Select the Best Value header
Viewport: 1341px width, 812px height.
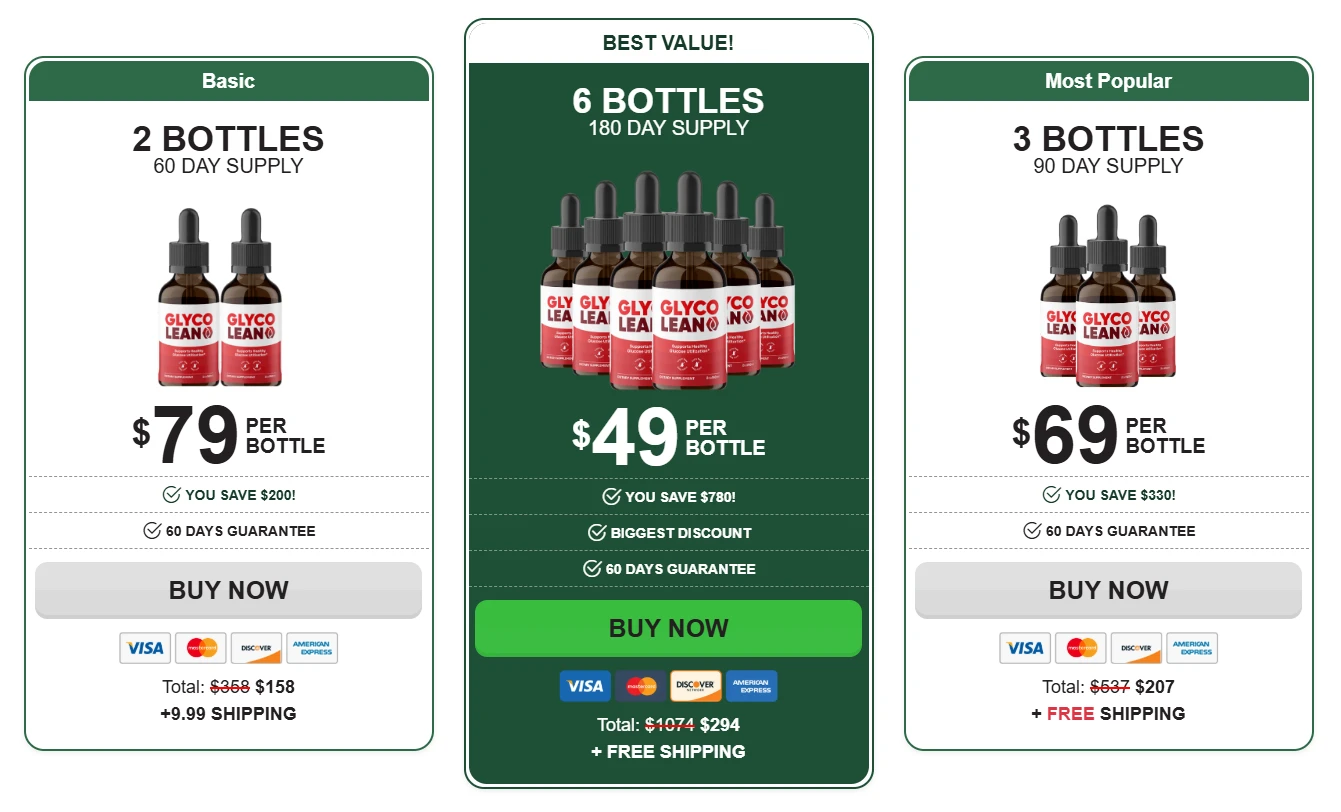point(669,43)
